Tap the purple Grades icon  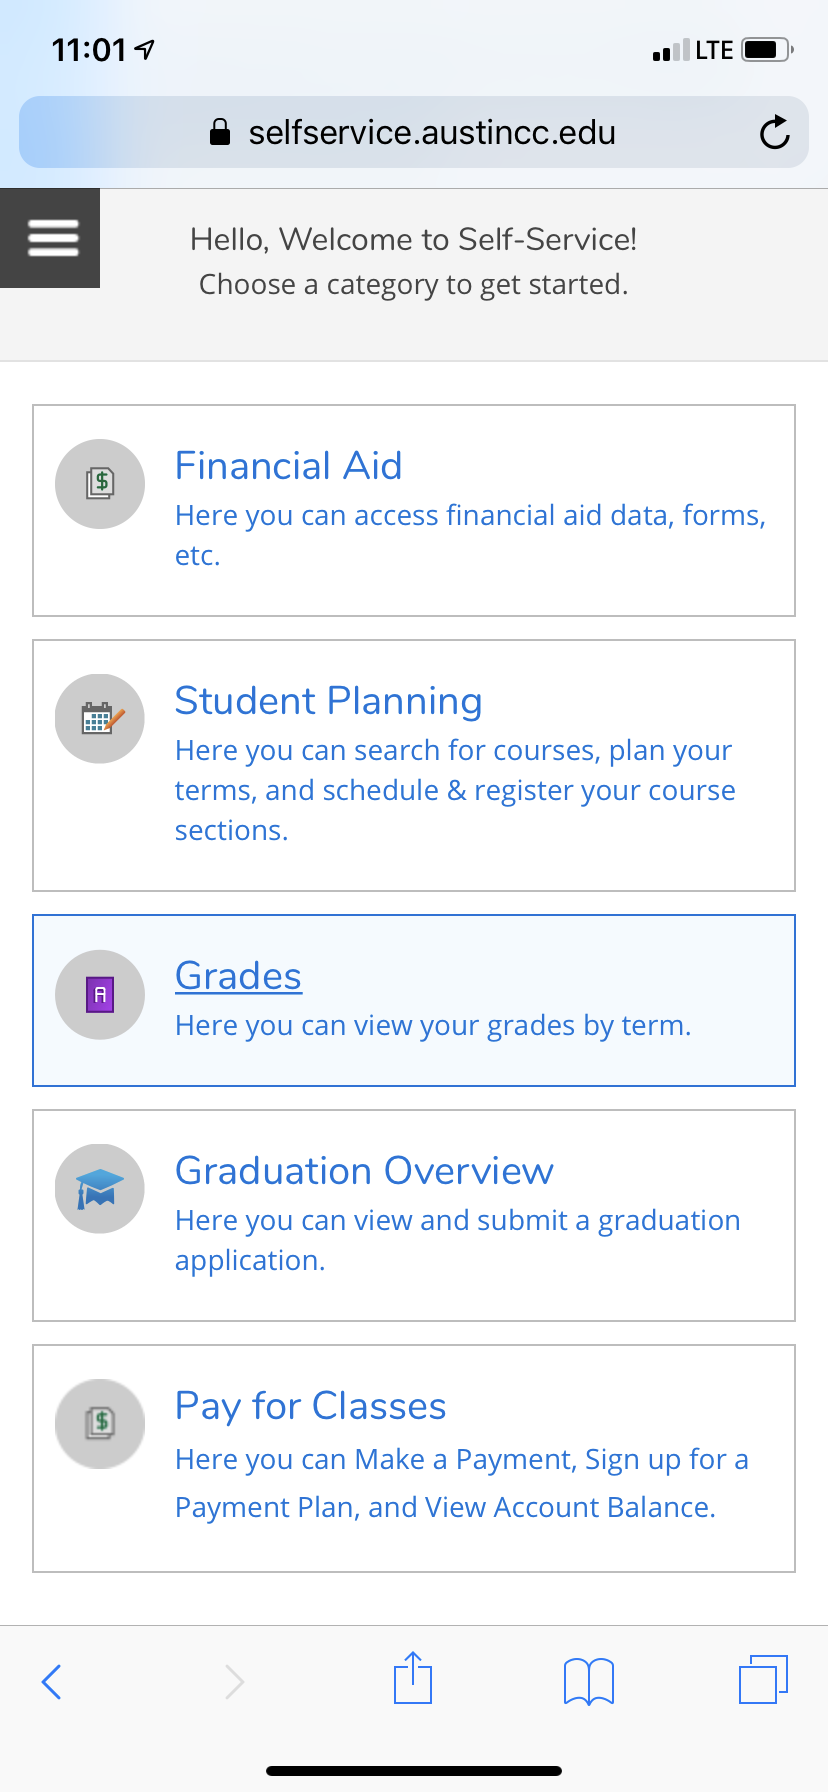tap(100, 995)
